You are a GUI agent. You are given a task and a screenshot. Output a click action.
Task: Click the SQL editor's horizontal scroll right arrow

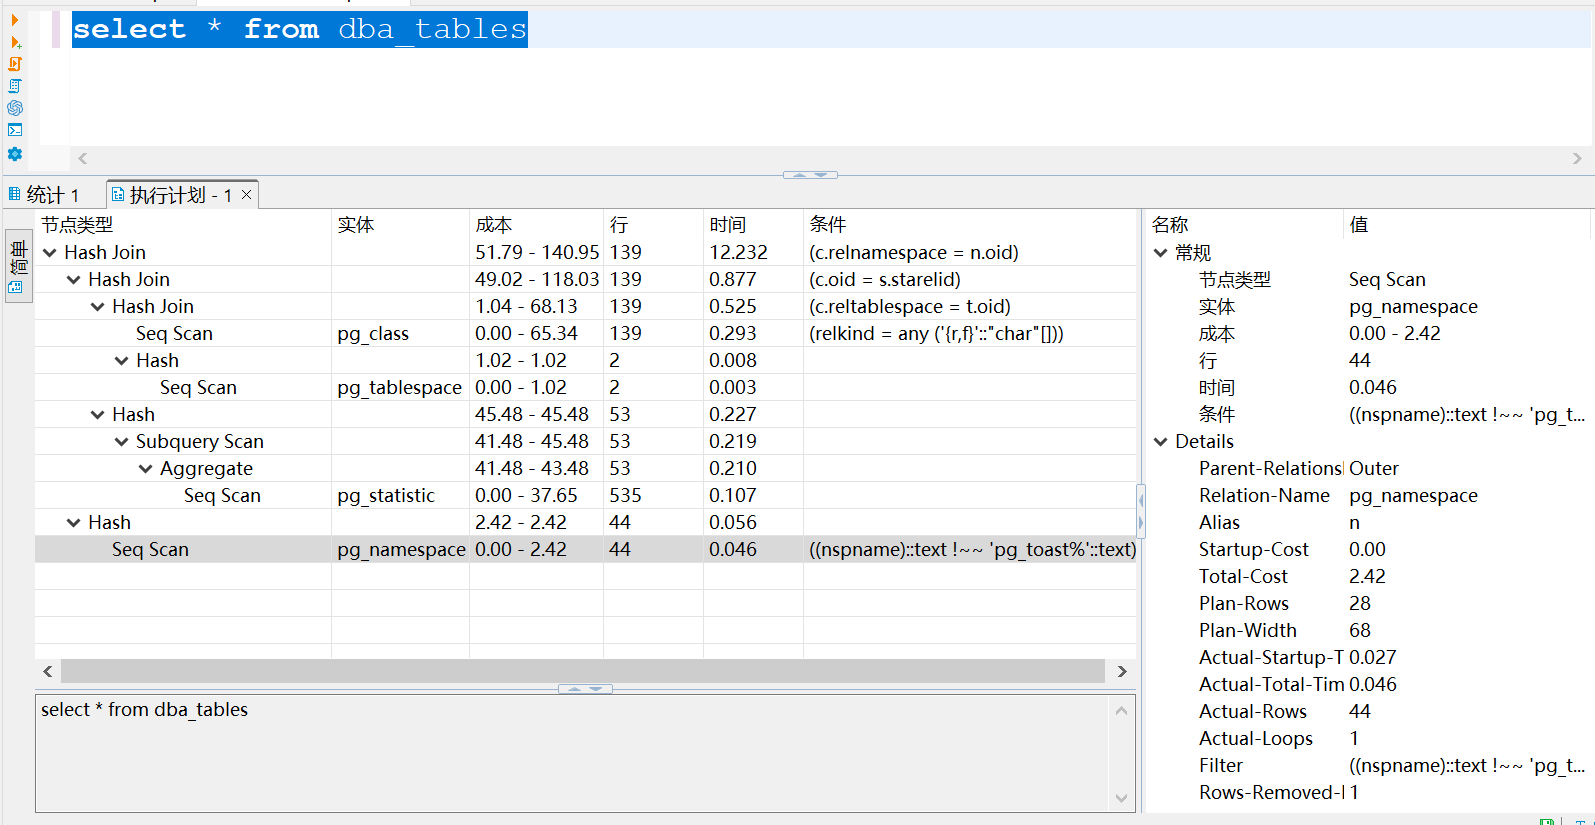tap(1577, 158)
